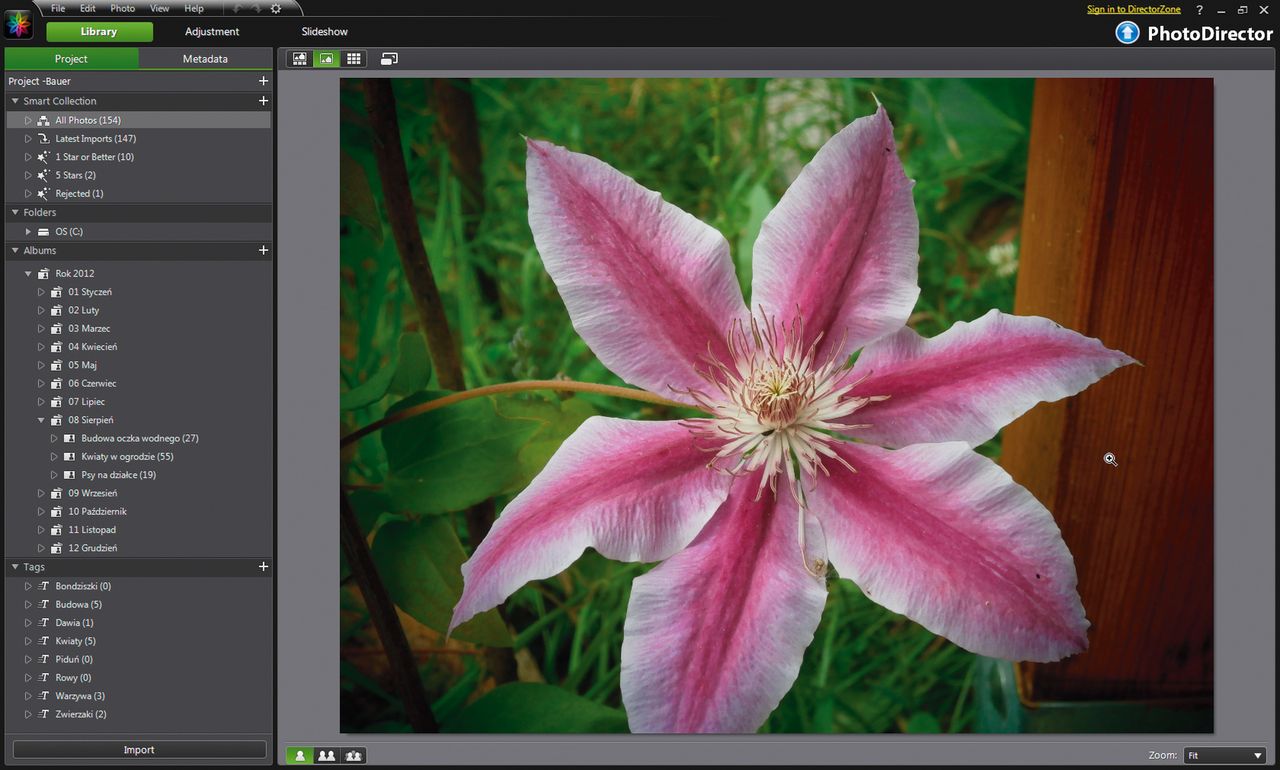The image size is (1280, 770).
Task: Open Psy na działce (19) album
Action: [119, 475]
